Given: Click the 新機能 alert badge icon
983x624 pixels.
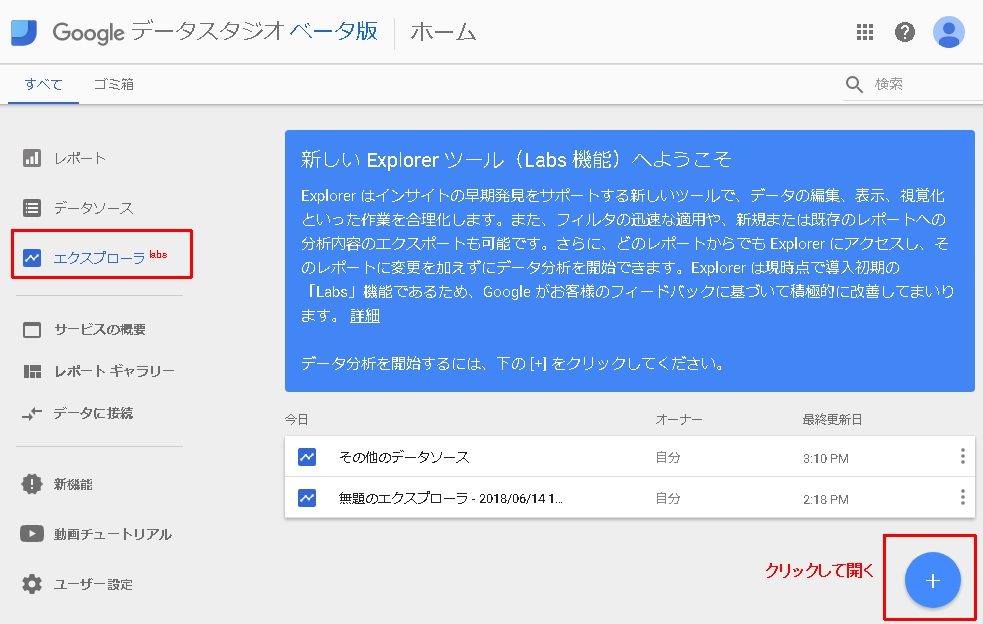Looking at the screenshot, I should pos(32,484).
